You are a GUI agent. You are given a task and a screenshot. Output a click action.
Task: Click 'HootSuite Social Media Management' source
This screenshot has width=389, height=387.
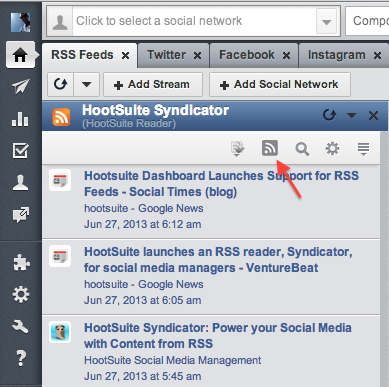[x=173, y=360]
